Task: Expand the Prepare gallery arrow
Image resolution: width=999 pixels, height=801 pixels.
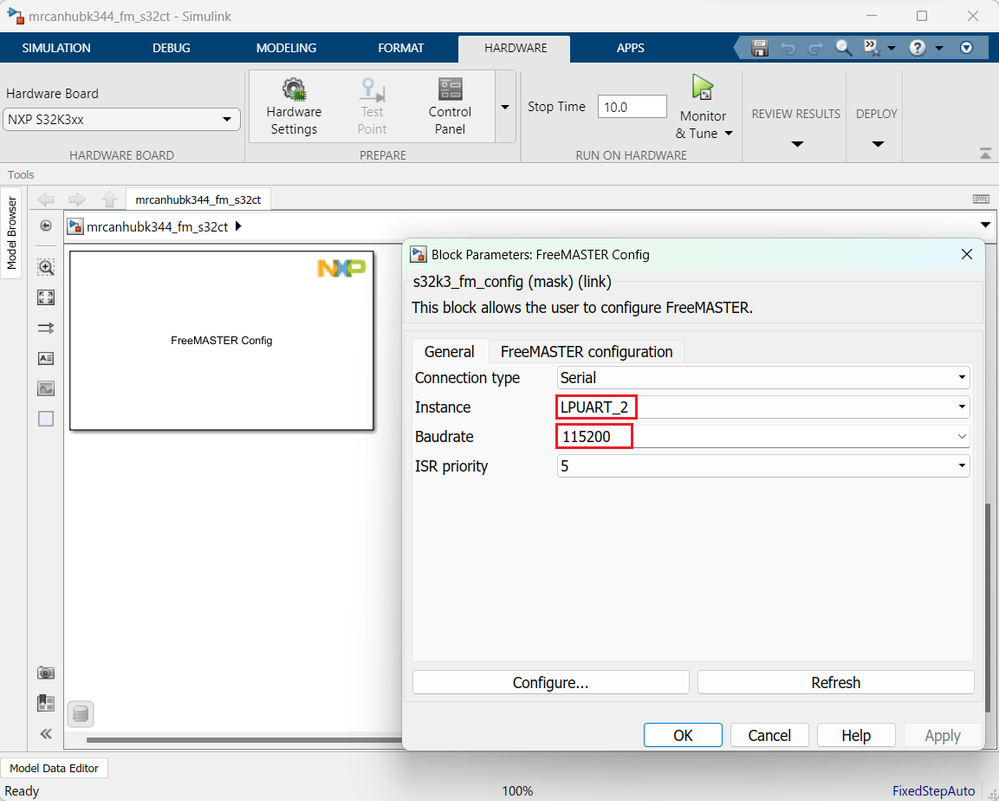Action: (505, 106)
